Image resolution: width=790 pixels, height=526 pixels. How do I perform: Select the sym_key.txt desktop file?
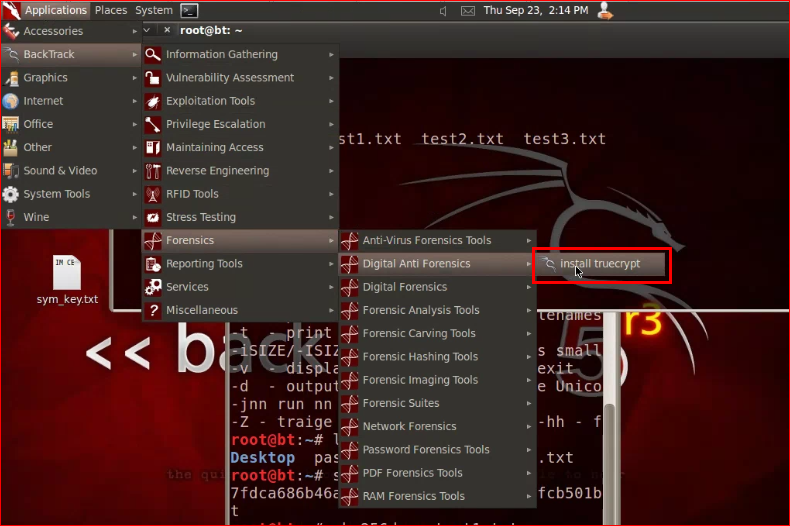point(67,280)
